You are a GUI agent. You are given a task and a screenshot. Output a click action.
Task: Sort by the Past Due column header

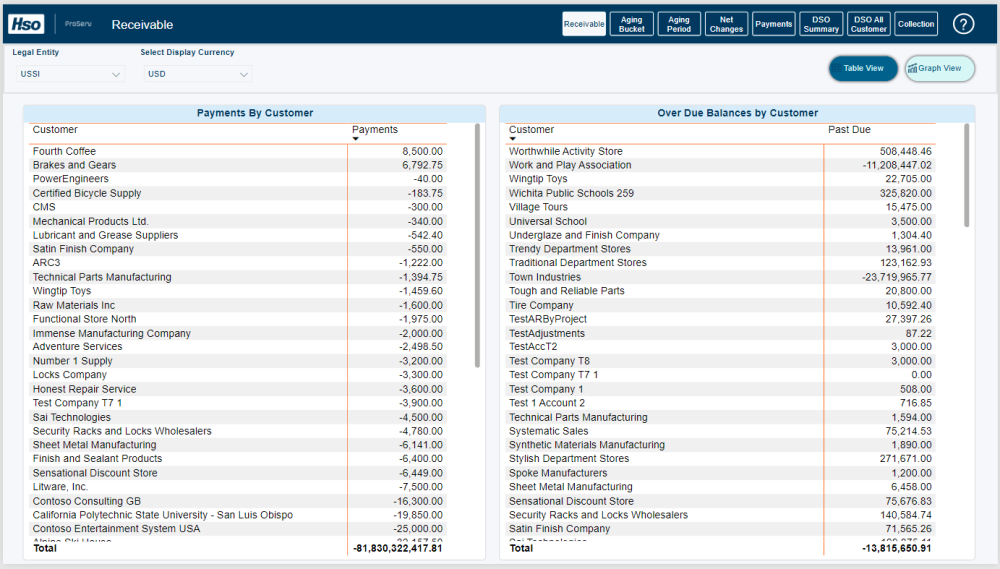point(849,130)
